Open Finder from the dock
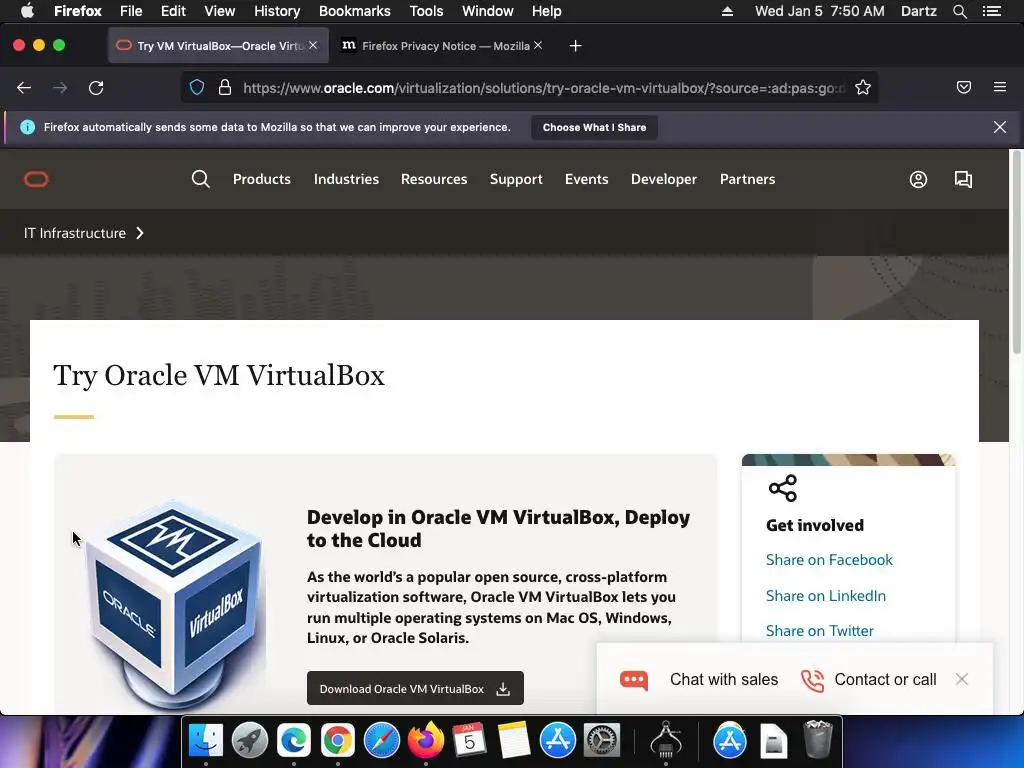This screenshot has width=1024, height=768. pyautogui.click(x=206, y=741)
